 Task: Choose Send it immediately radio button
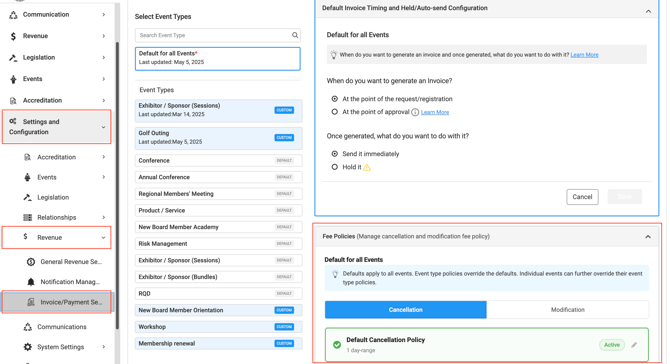point(335,154)
